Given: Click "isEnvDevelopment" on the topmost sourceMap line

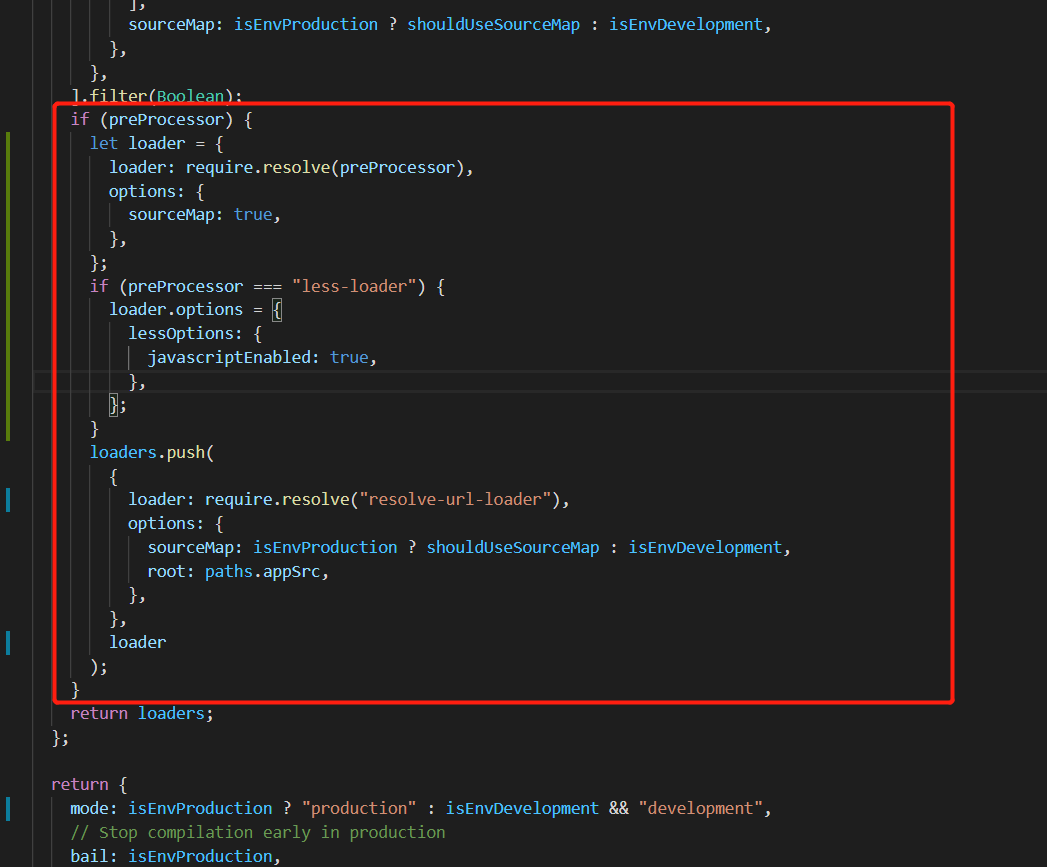Looking at the screenshot, I should click(686, 25).
